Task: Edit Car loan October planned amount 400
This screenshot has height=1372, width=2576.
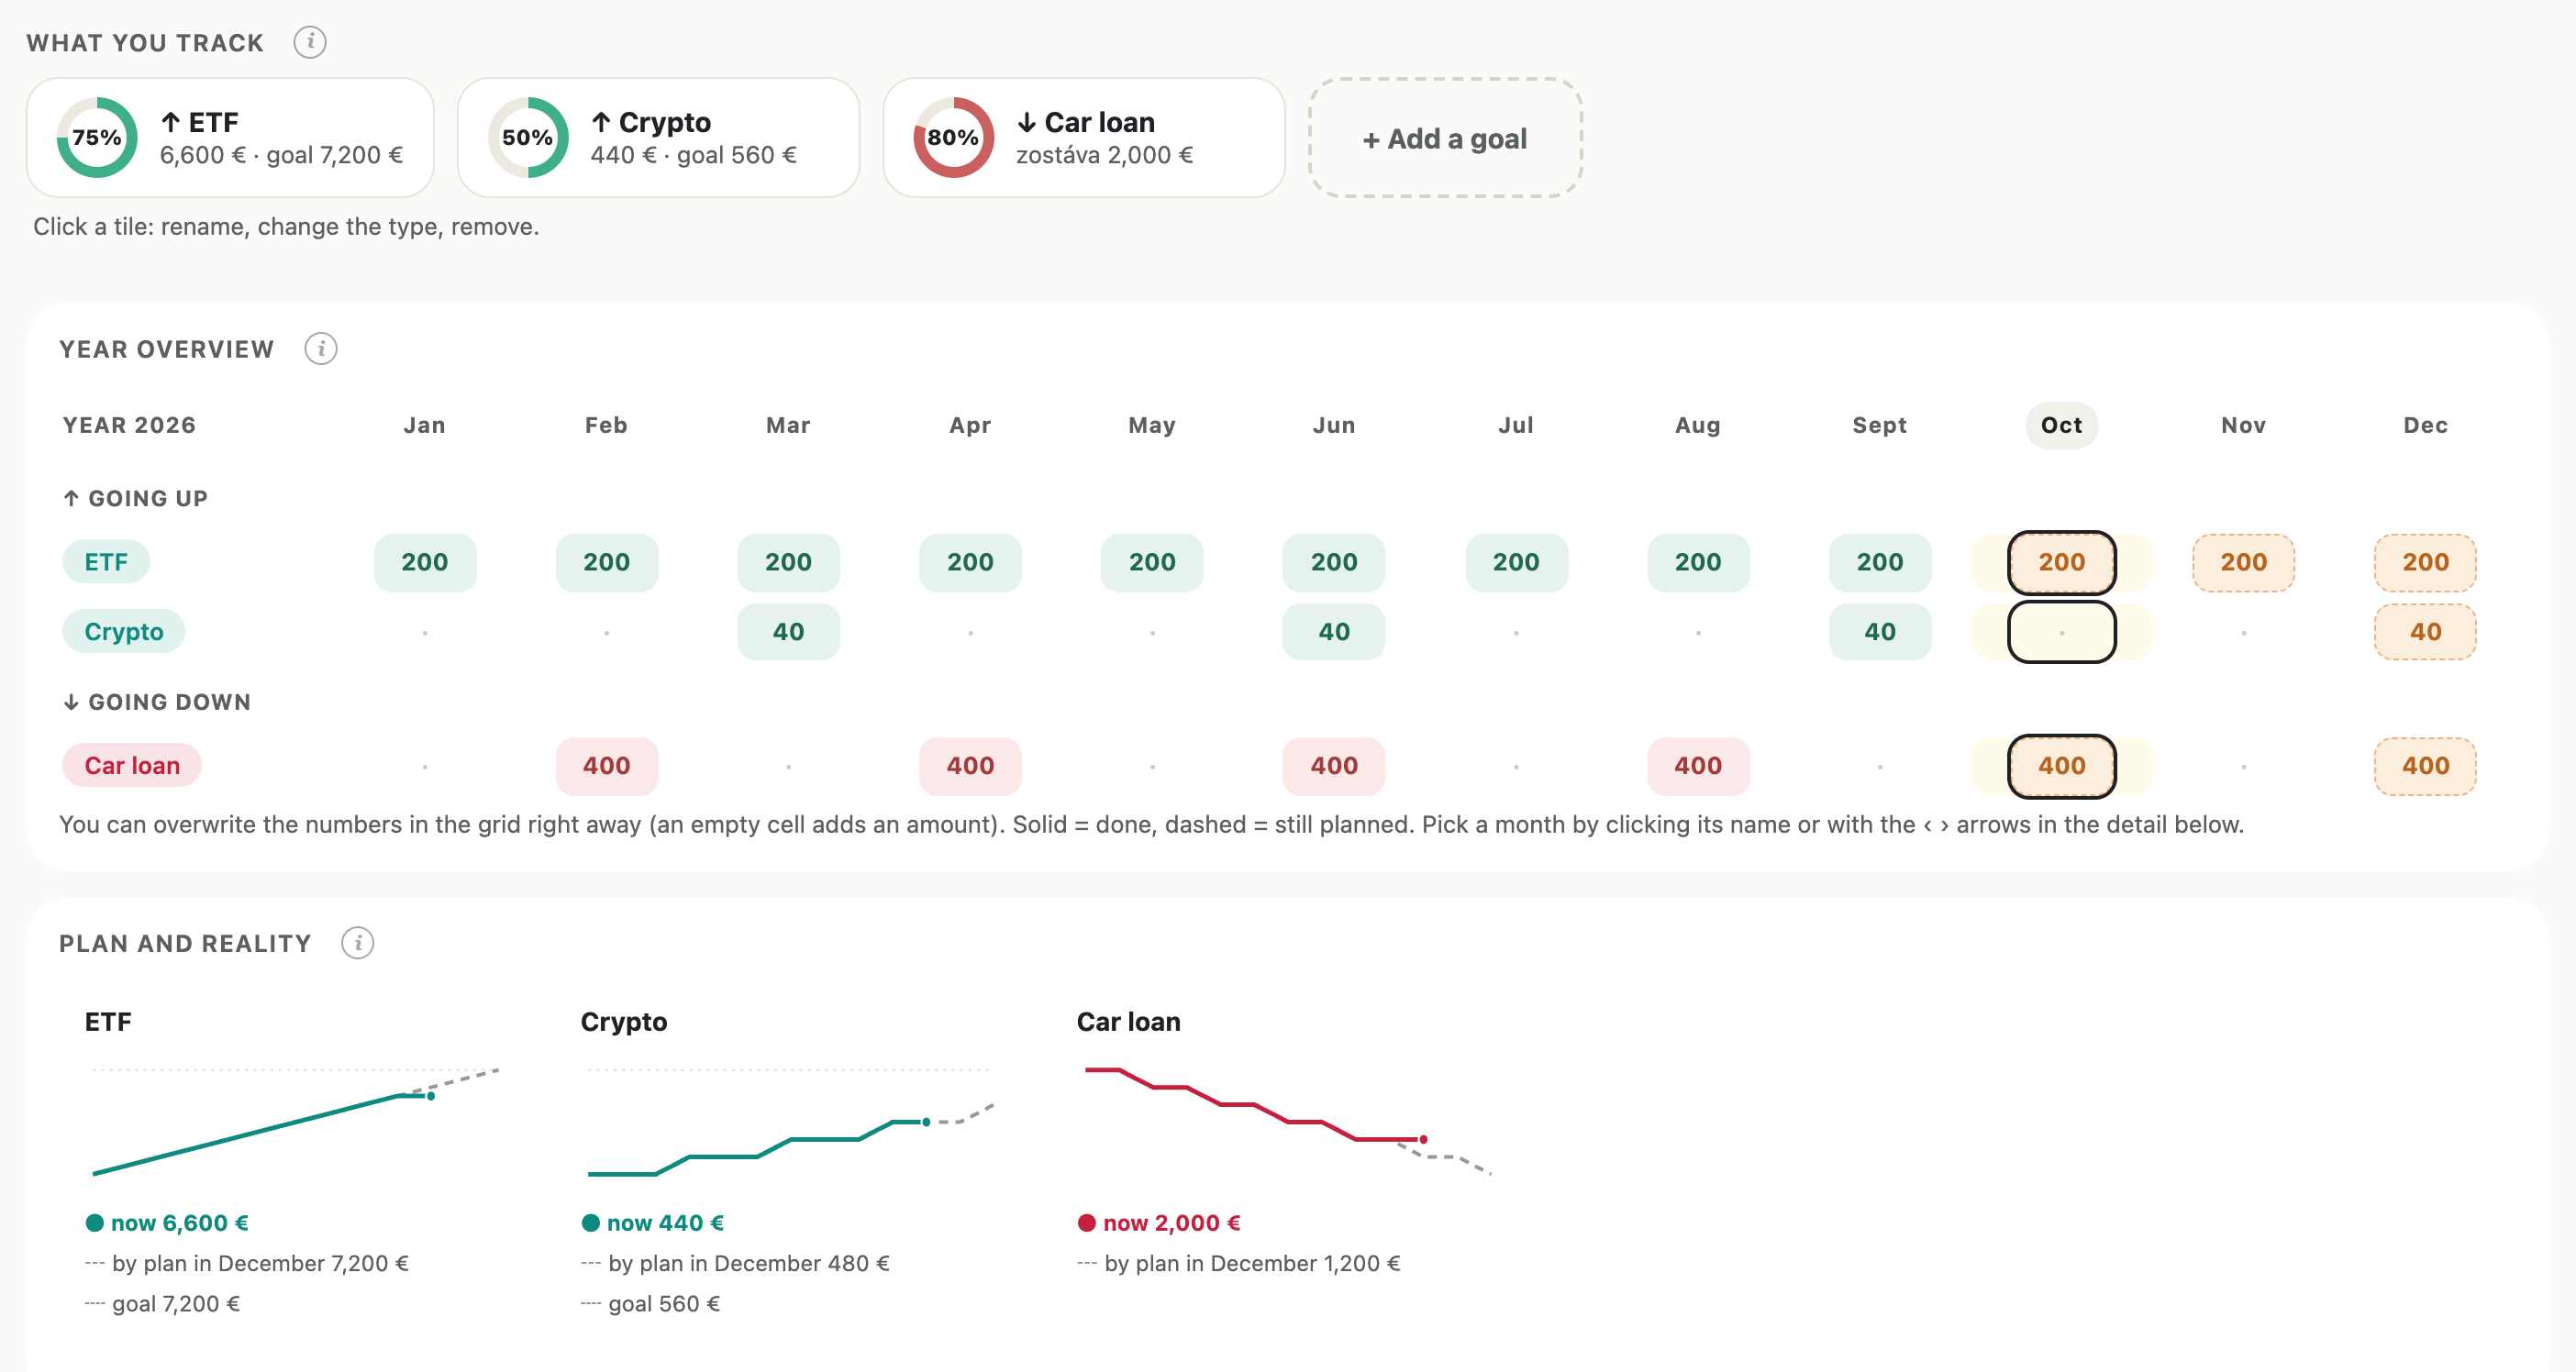Action: click(2062, 766)
